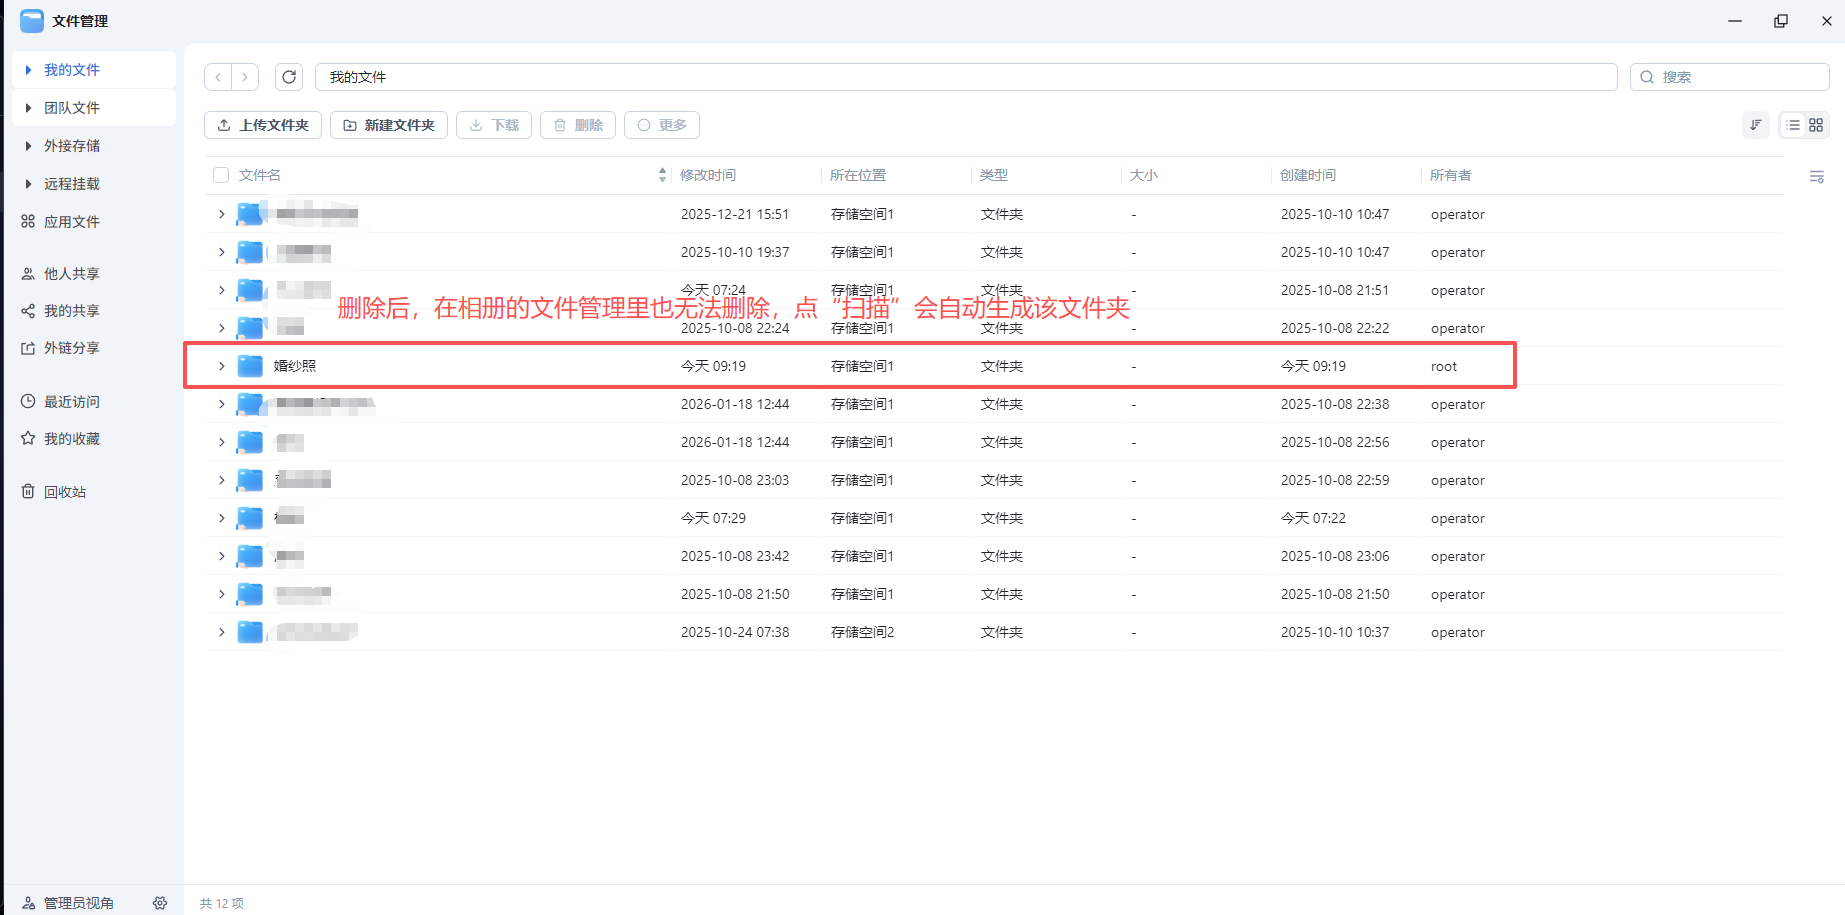
Task: Open 我的收藏 favorites
Action: [x=70, y=438]
